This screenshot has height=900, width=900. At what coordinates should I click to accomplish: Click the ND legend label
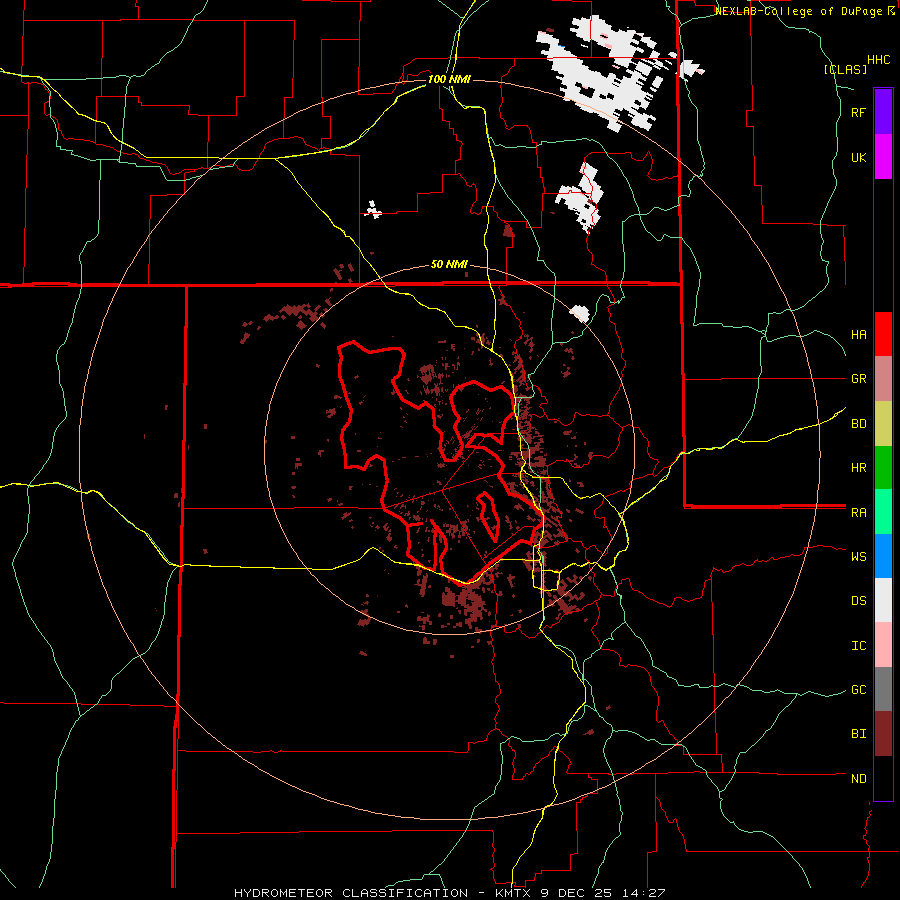coord(858,779)
